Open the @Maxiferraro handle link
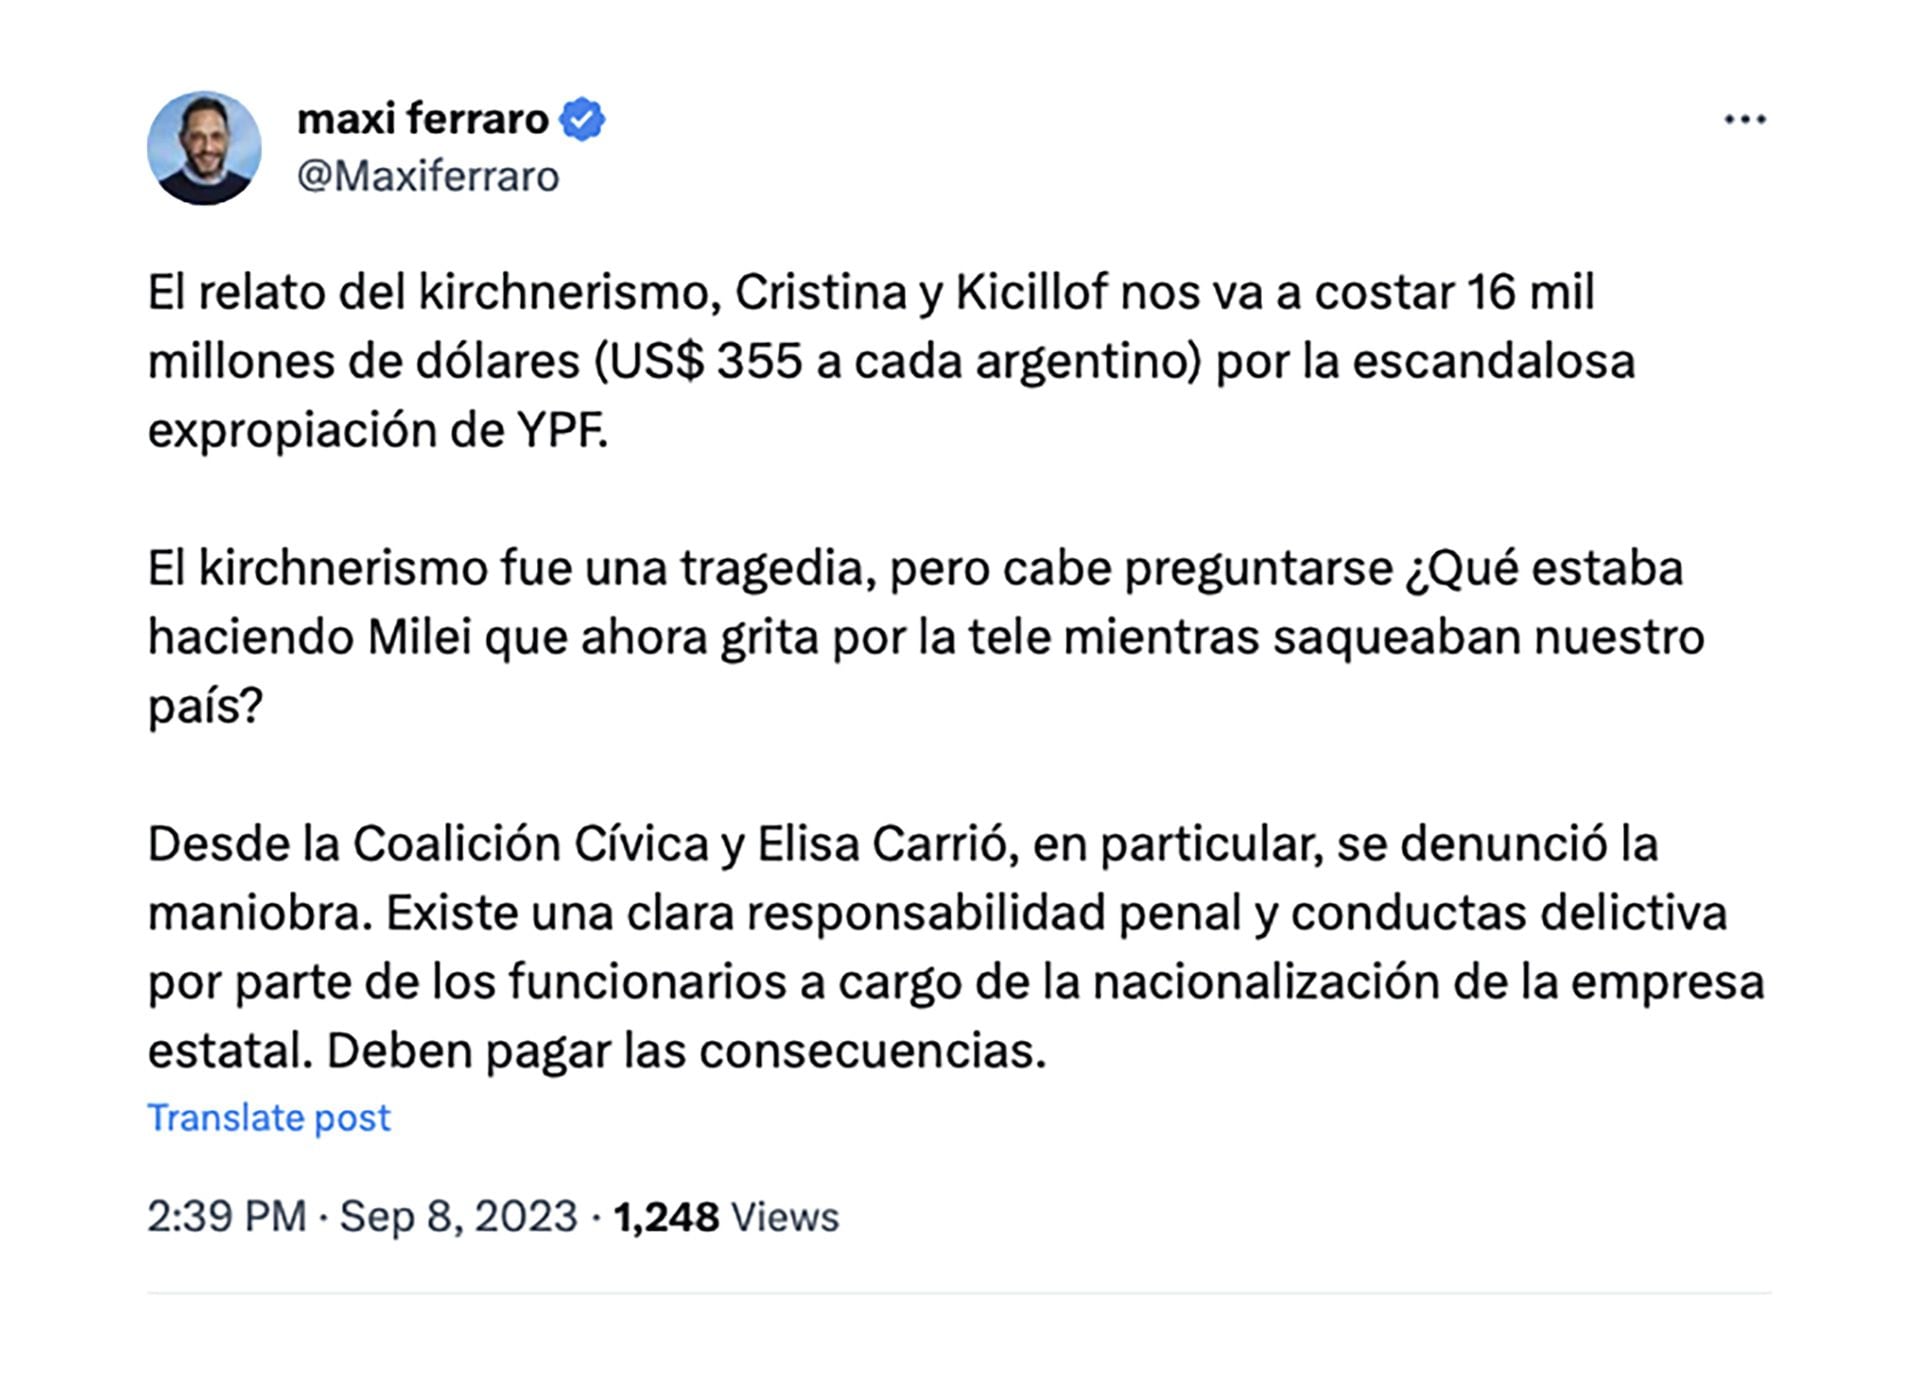This screenshot has width=1920, height=1381. (428, 177)
